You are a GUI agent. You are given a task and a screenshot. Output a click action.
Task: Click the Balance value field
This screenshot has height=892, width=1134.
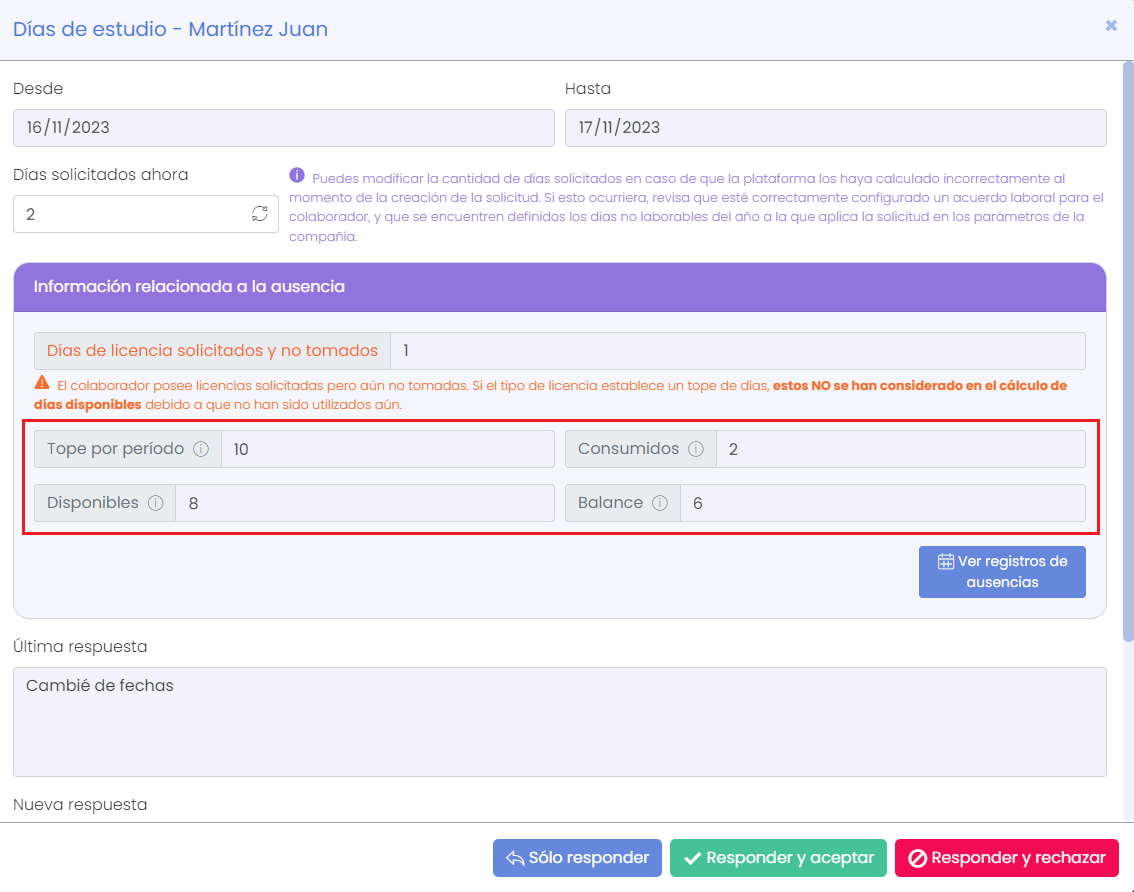point(882,503)
